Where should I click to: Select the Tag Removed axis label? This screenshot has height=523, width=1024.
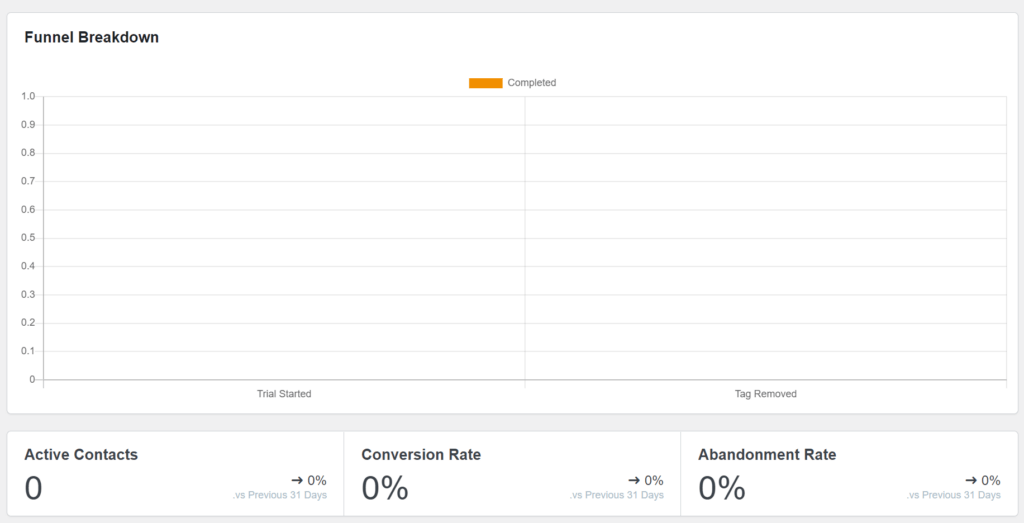pyautogui.click(x=765, y=394)
